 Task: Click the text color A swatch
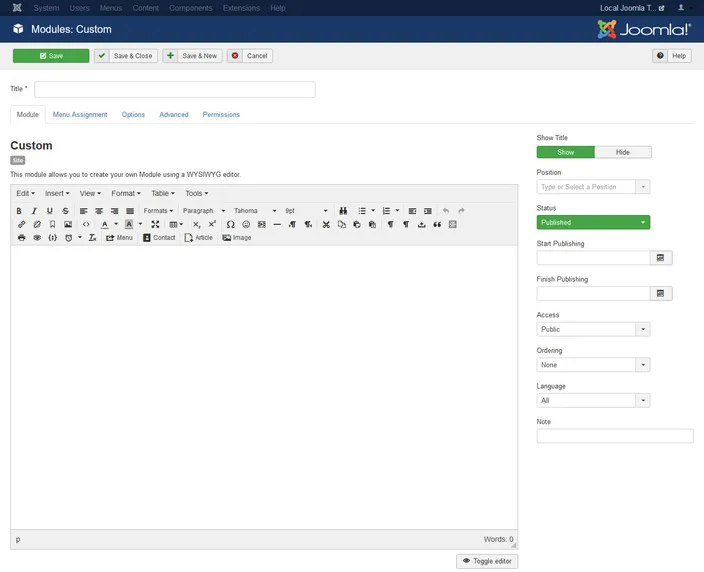[105, 224]
